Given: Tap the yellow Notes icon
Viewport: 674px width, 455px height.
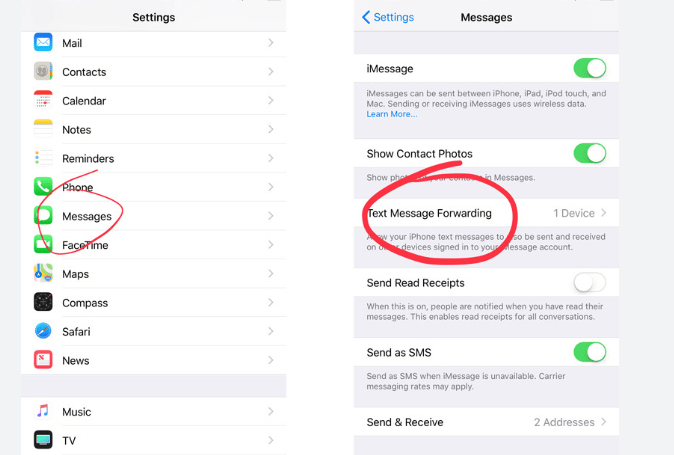Looking at the screenshot, I should (x=43, y=130).
